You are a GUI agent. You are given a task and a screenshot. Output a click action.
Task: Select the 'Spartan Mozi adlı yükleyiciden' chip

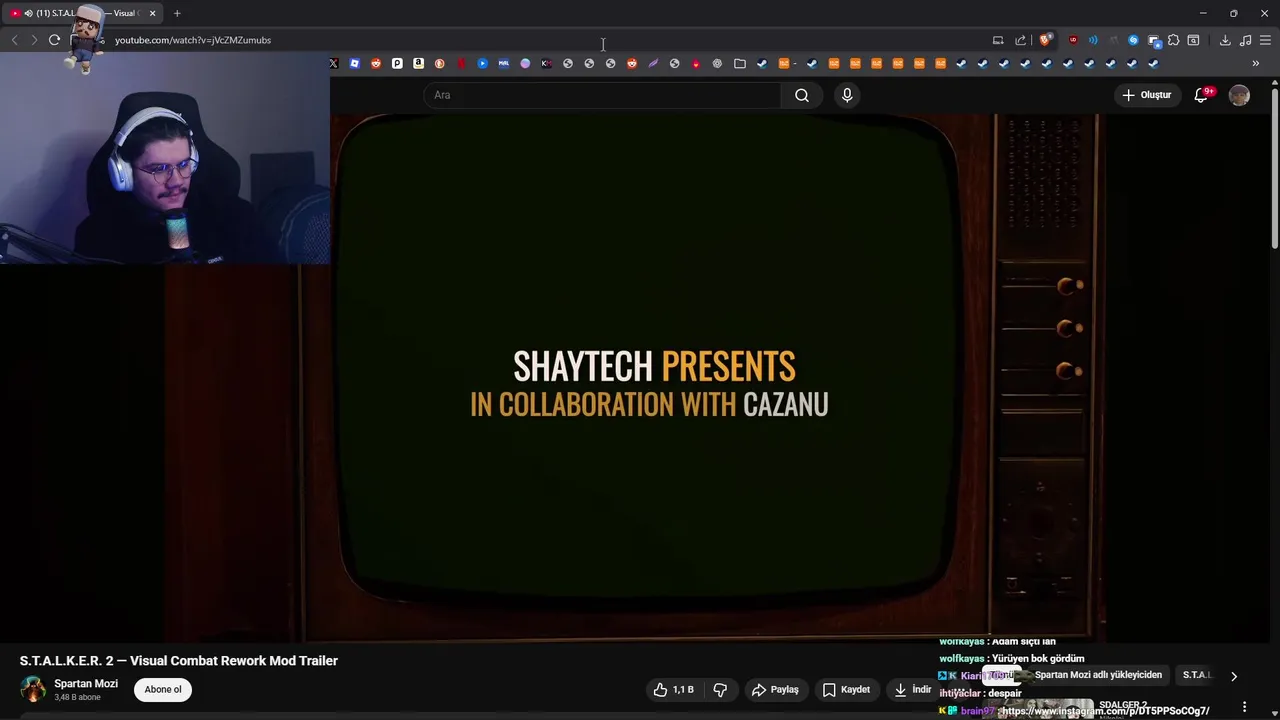1098,675
